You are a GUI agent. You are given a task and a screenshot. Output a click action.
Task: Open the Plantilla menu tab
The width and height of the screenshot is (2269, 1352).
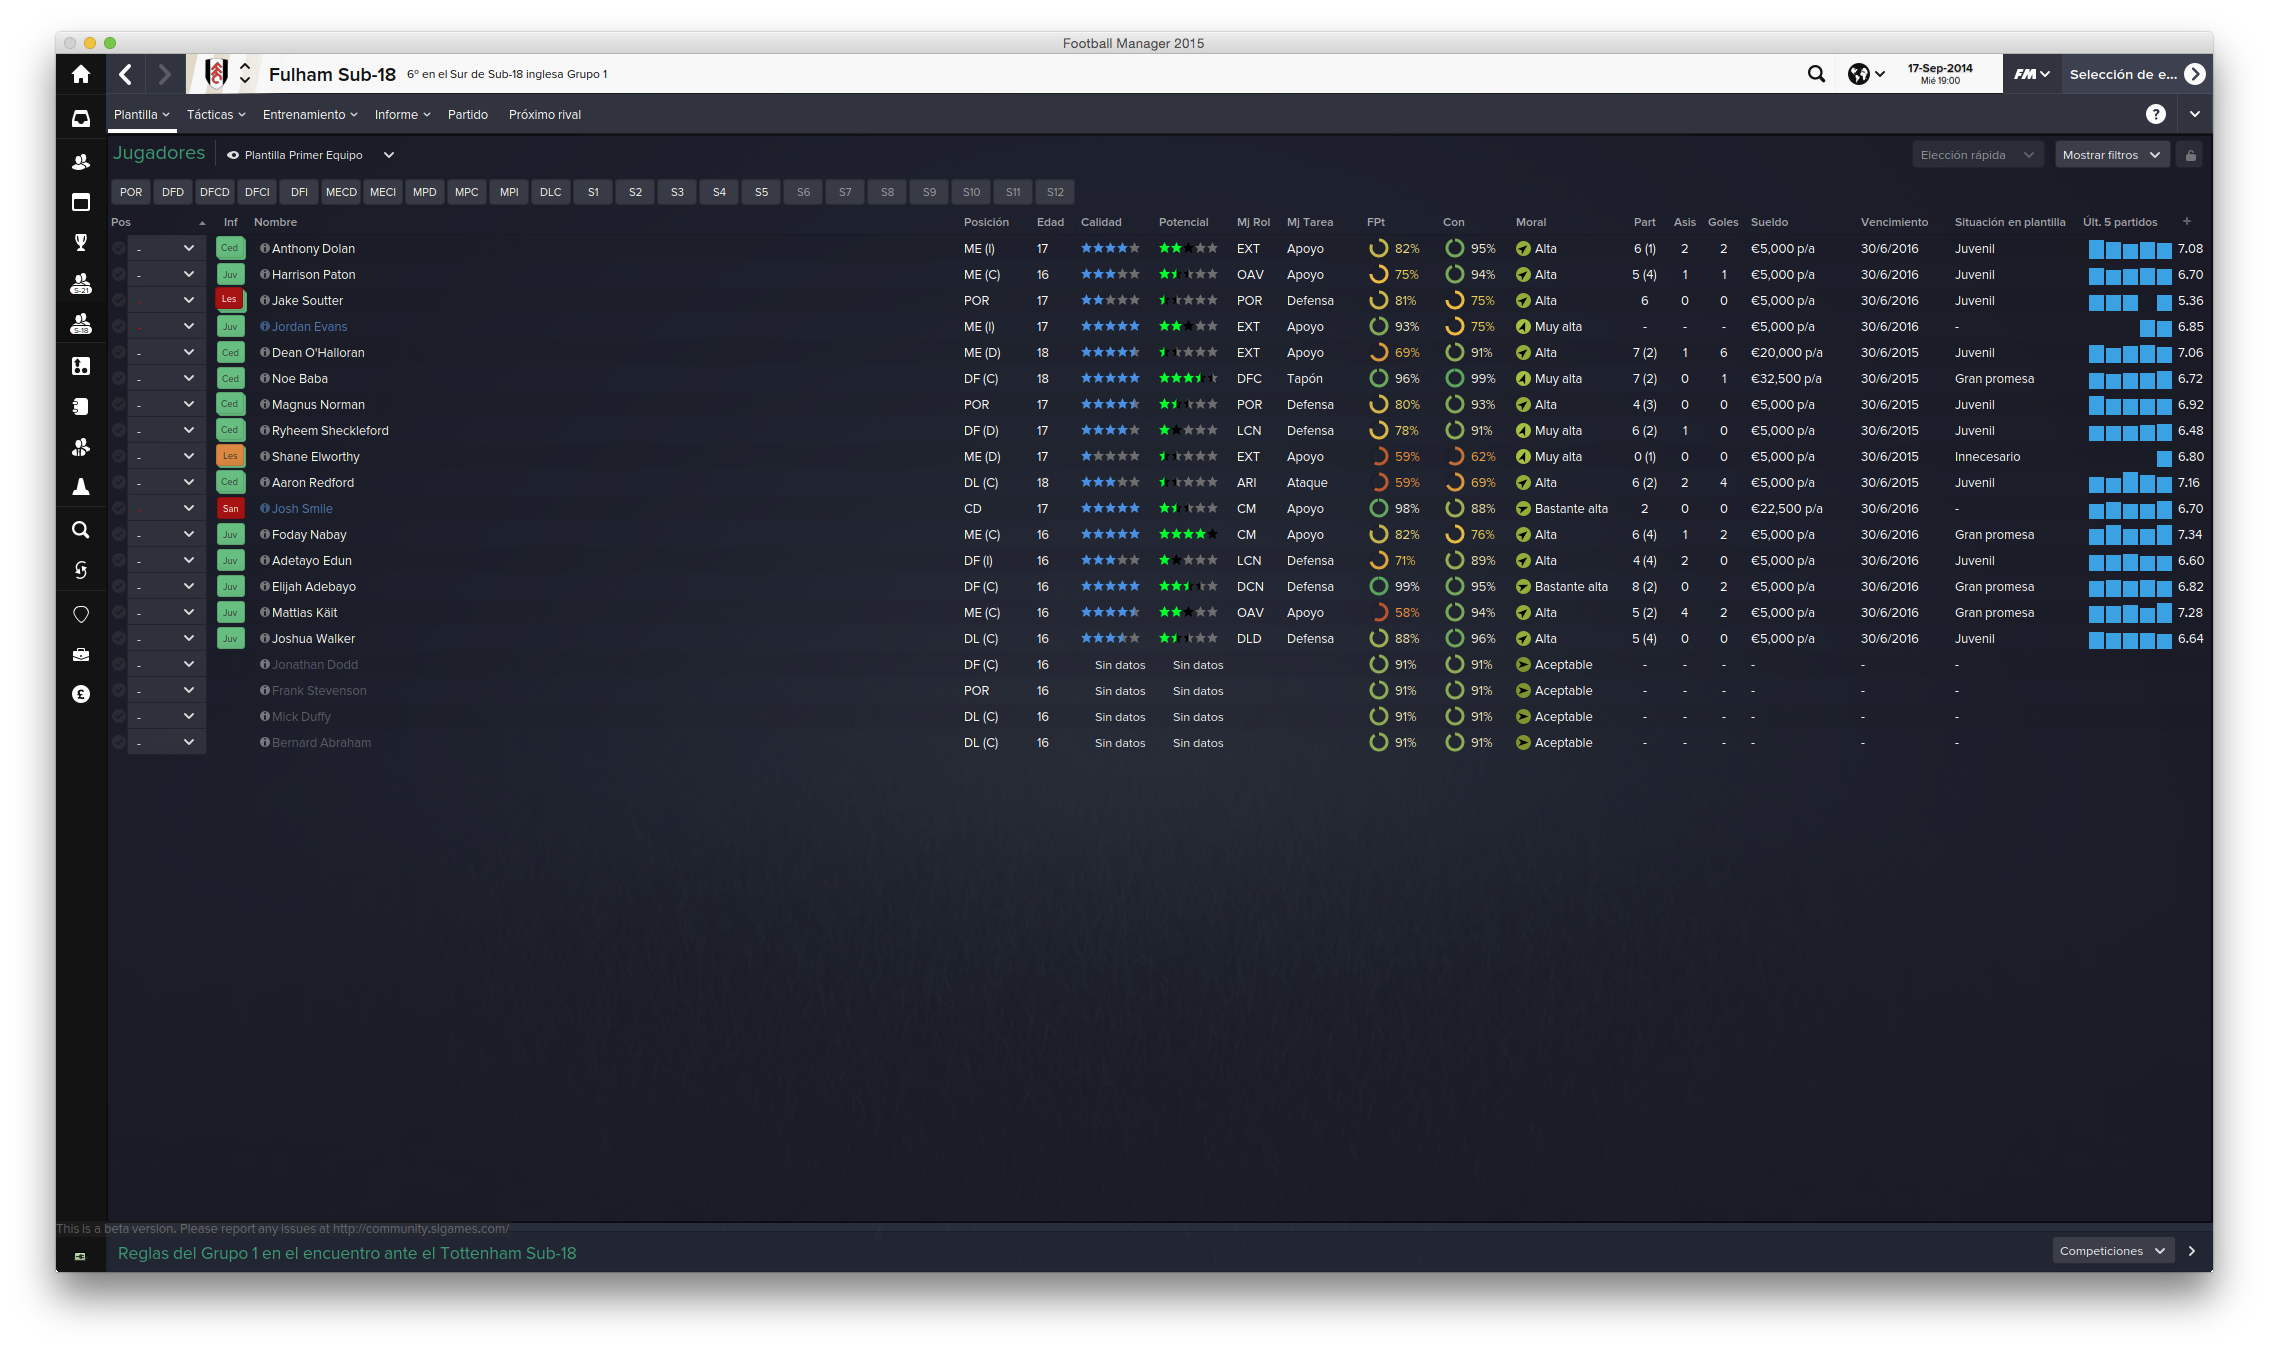[x=142, y=114]
